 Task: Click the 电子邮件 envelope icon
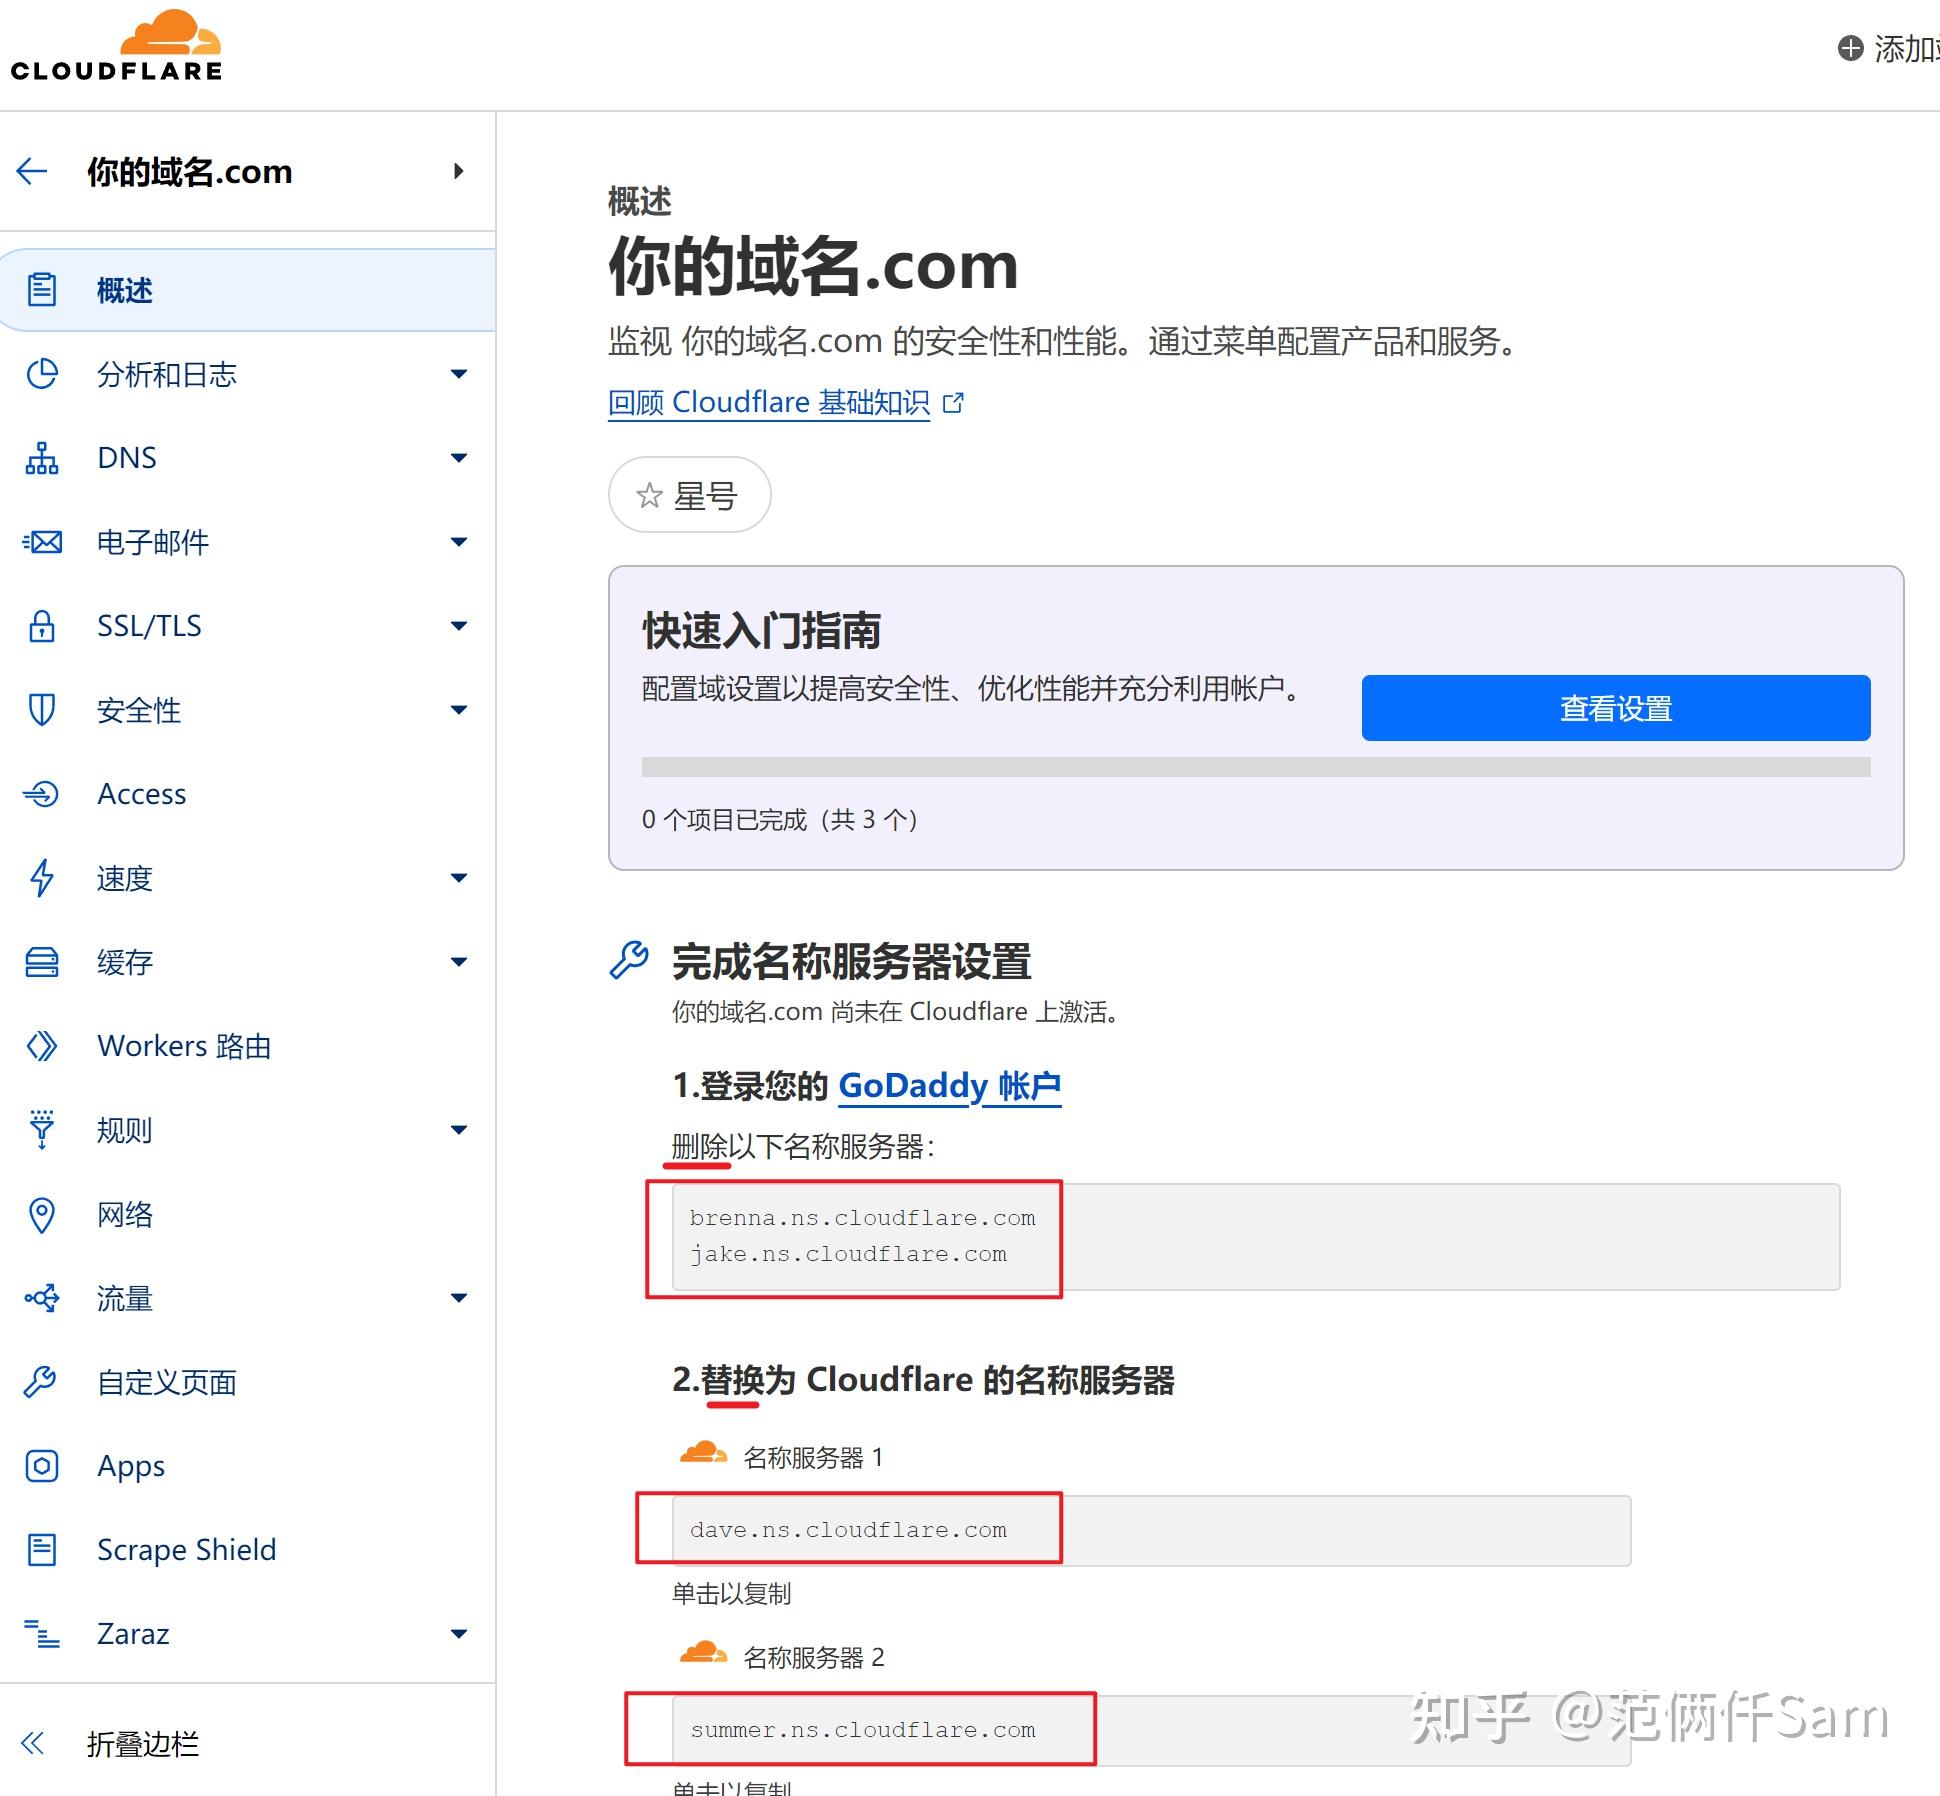(x=42, y=542)
